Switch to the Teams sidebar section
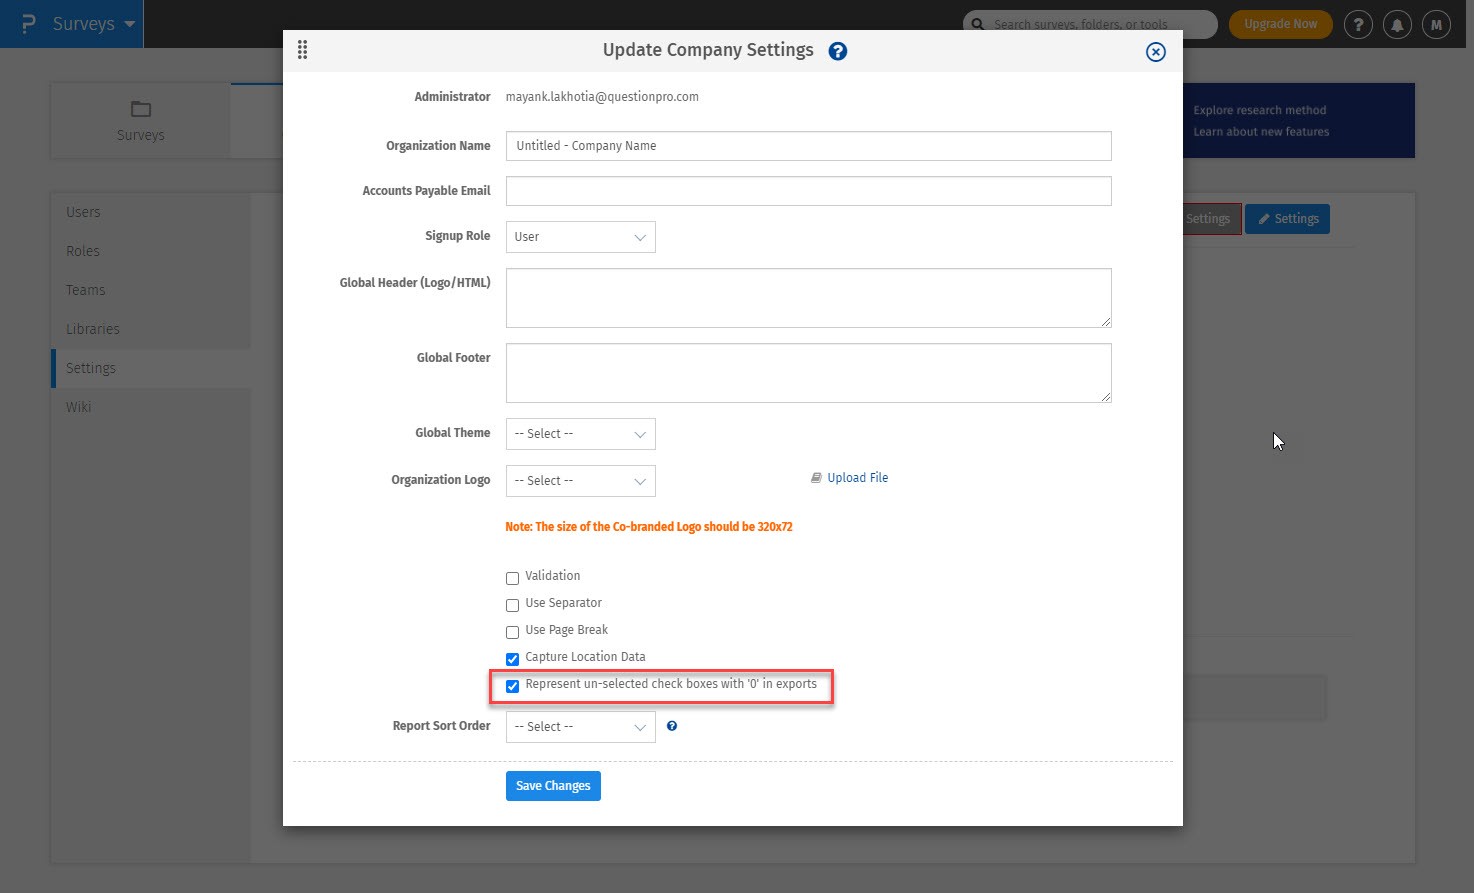 click(x=85, y=290)
